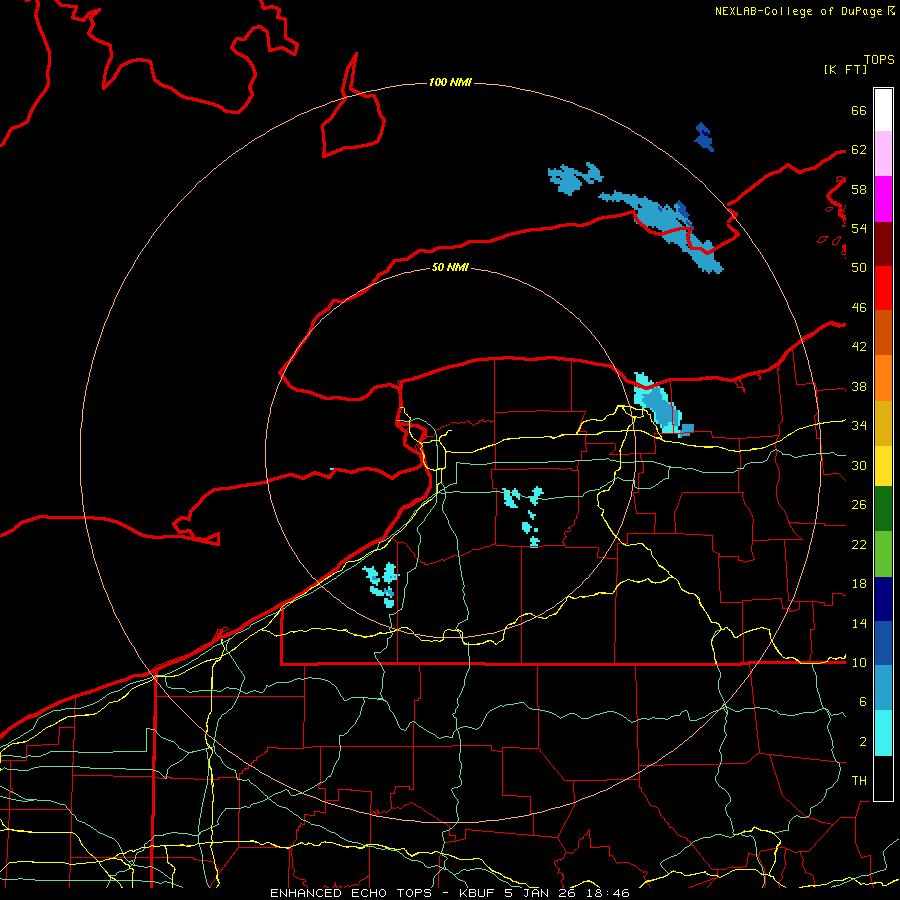Click the 'TOPS' legend heading
Image resolution: width=900 pixels, height=900 pixels.
coord(879,60)
